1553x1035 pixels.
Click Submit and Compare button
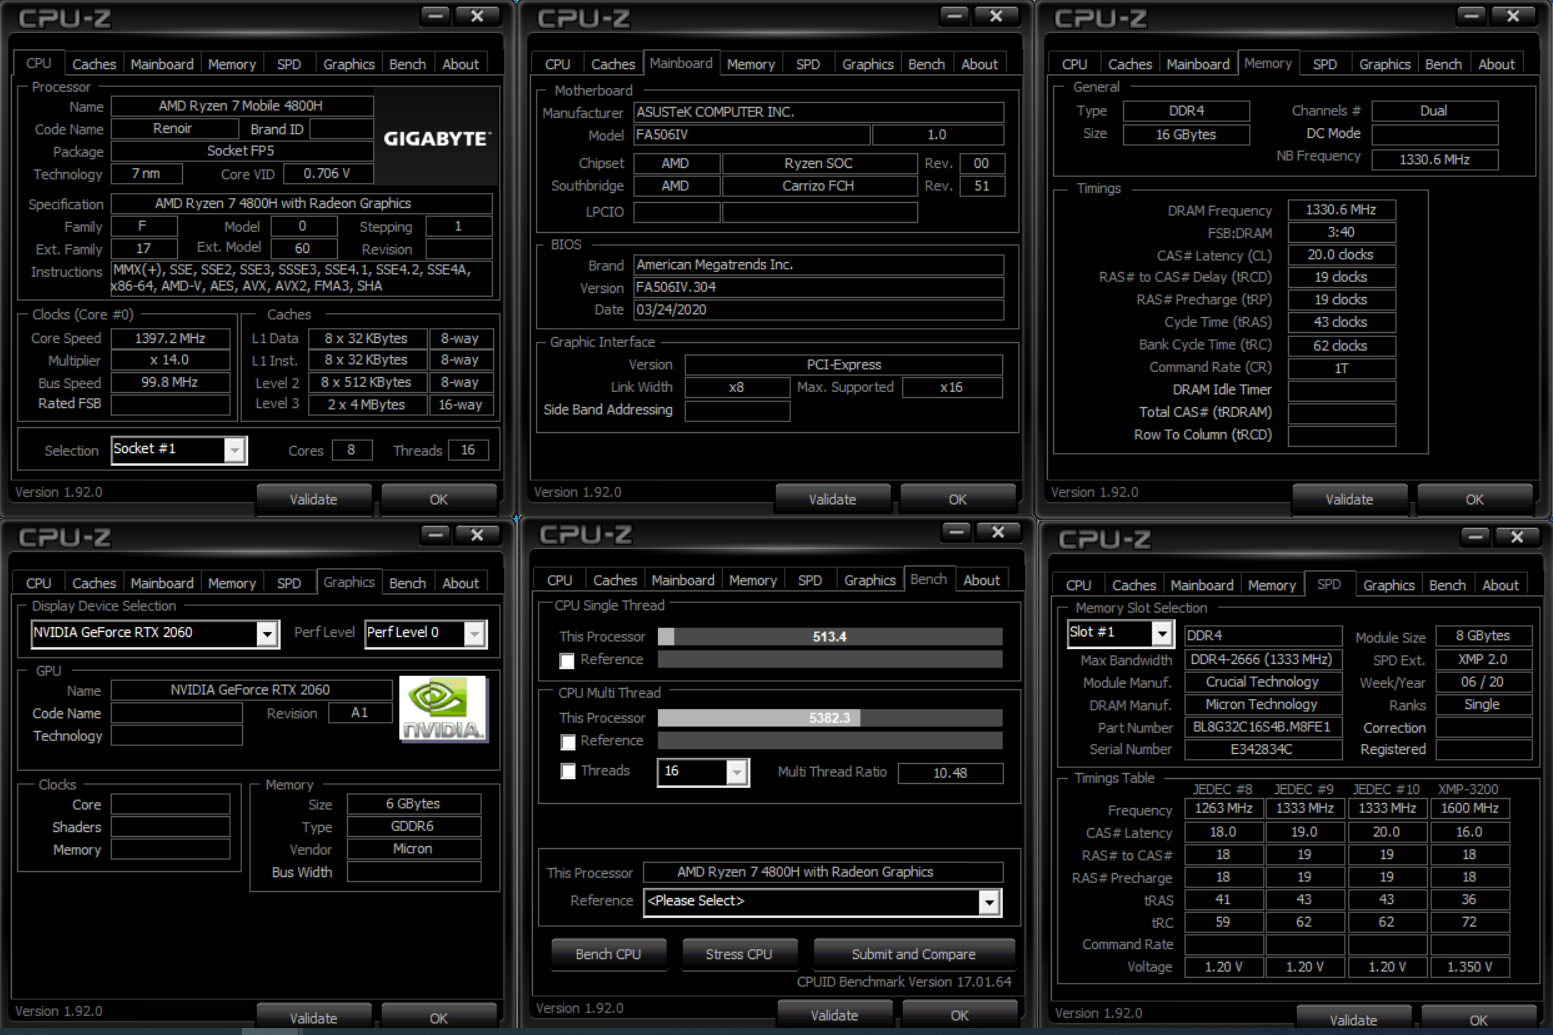(913, 954)
